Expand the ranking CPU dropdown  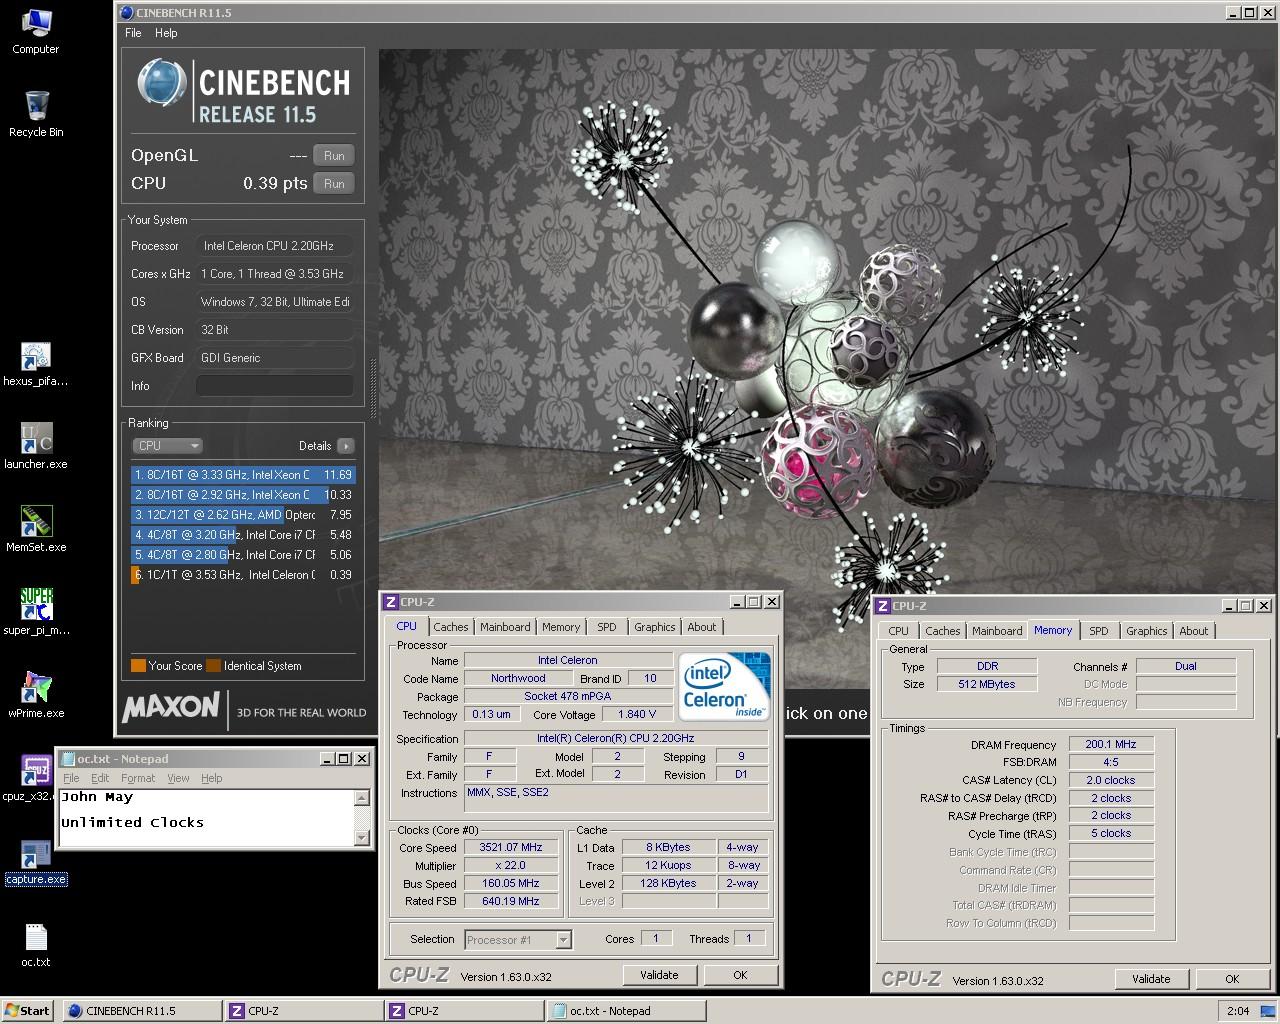coord(167,446)
